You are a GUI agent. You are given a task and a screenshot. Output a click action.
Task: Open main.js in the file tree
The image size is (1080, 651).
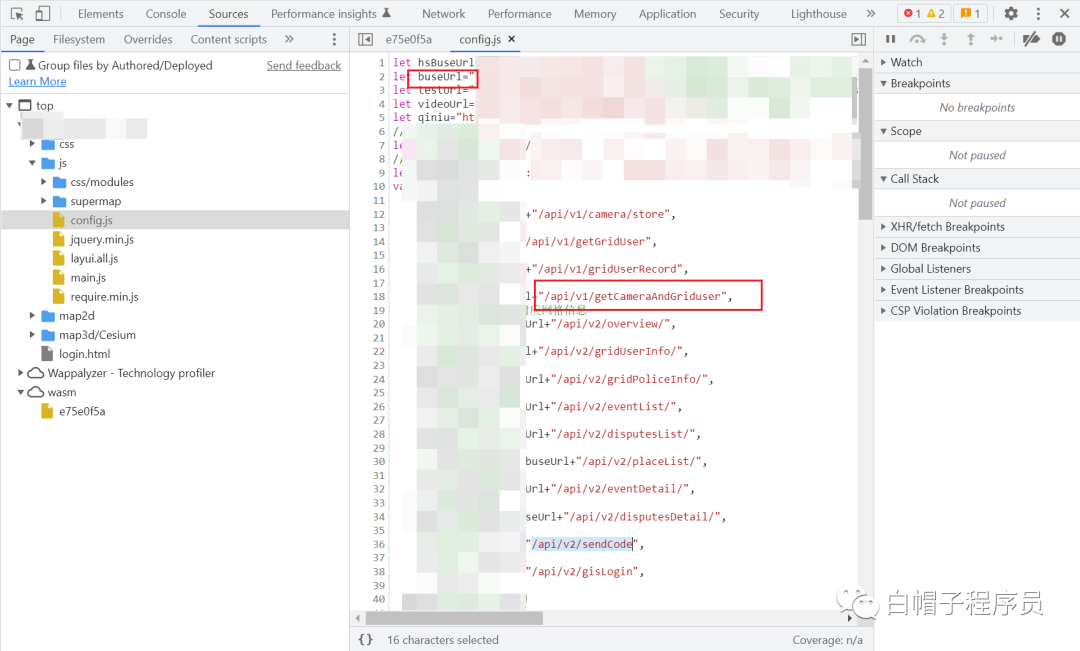point(87,278)
